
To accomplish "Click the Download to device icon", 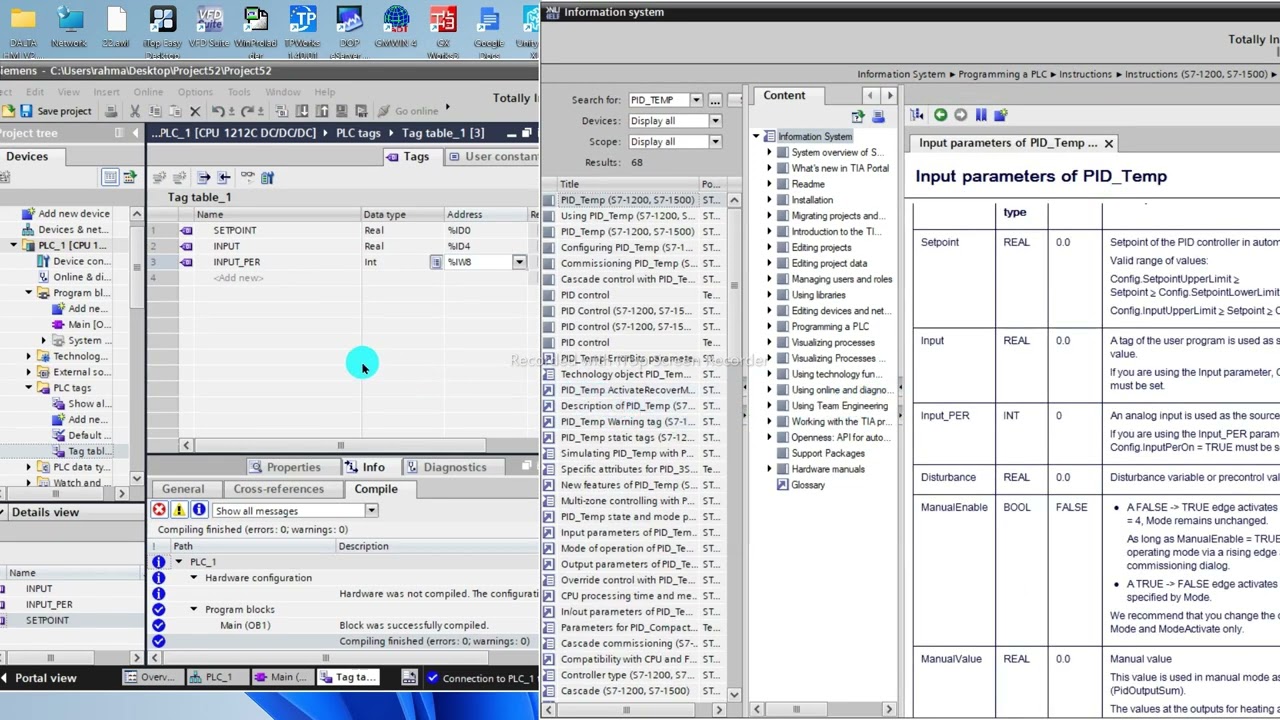I will pyautogui.click(x=302, y=111).
